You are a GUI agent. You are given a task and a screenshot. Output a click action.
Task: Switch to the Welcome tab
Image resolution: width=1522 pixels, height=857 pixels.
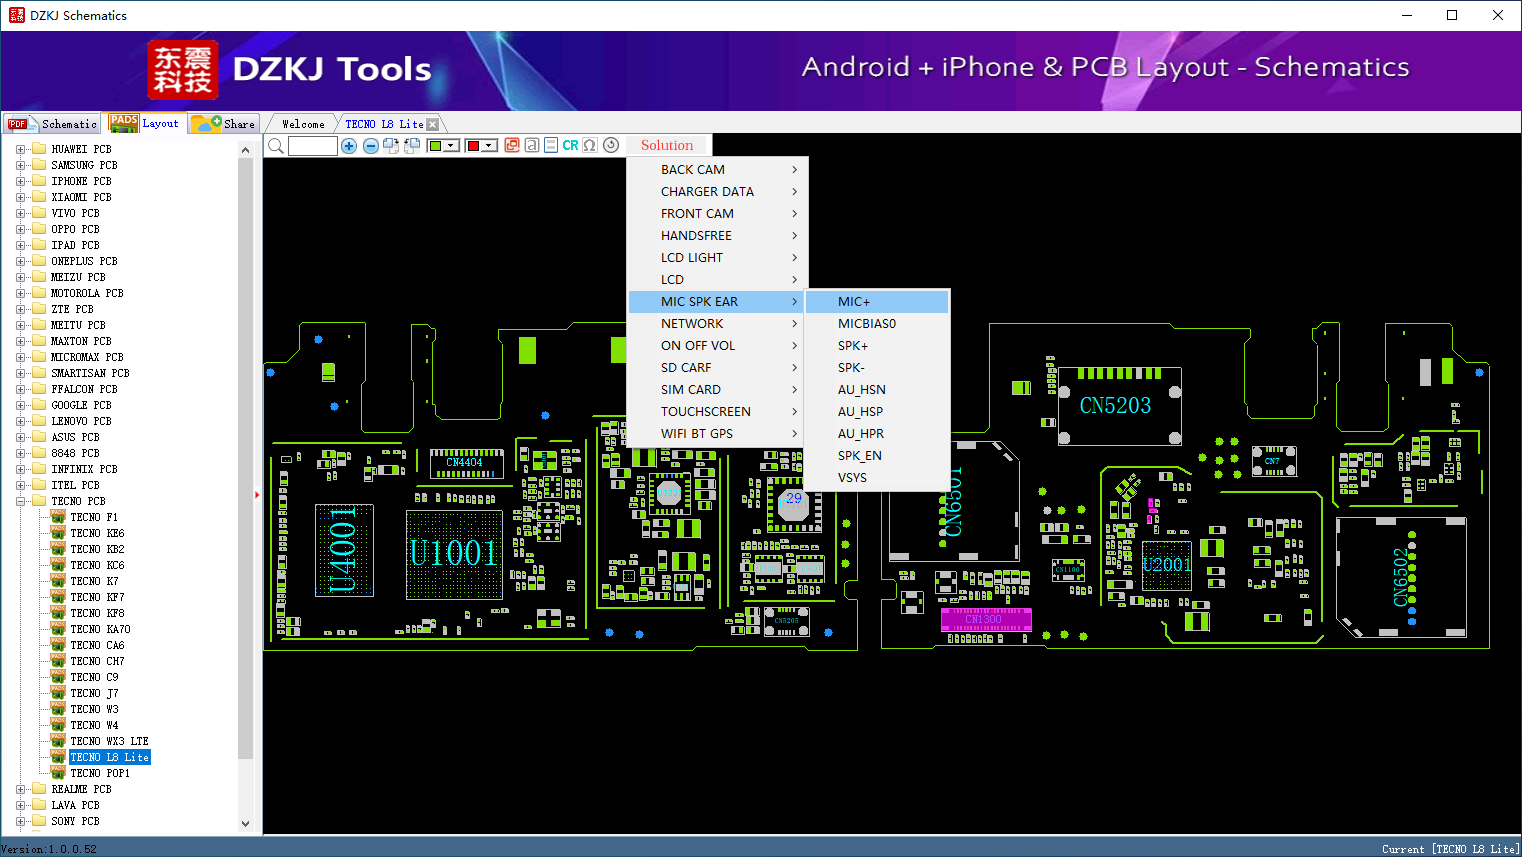(x=303, y=124)
